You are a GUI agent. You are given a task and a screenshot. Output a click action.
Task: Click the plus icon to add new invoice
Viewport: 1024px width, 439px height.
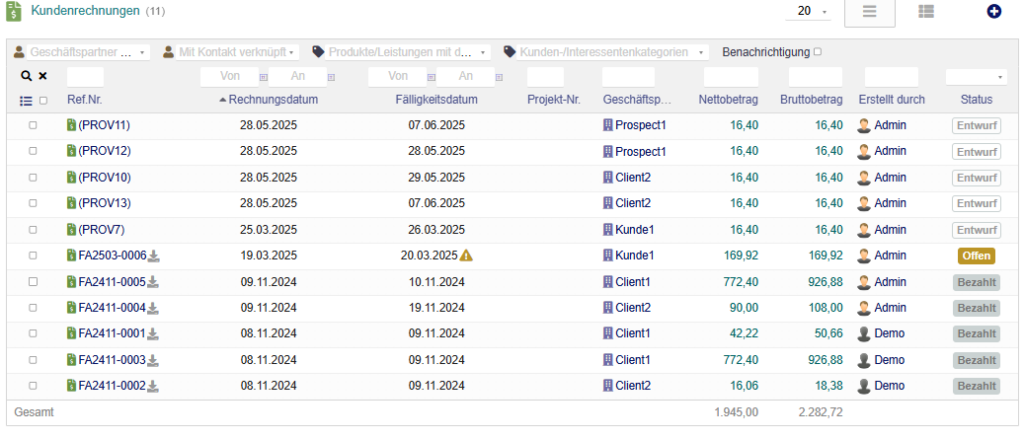[994, 12]
